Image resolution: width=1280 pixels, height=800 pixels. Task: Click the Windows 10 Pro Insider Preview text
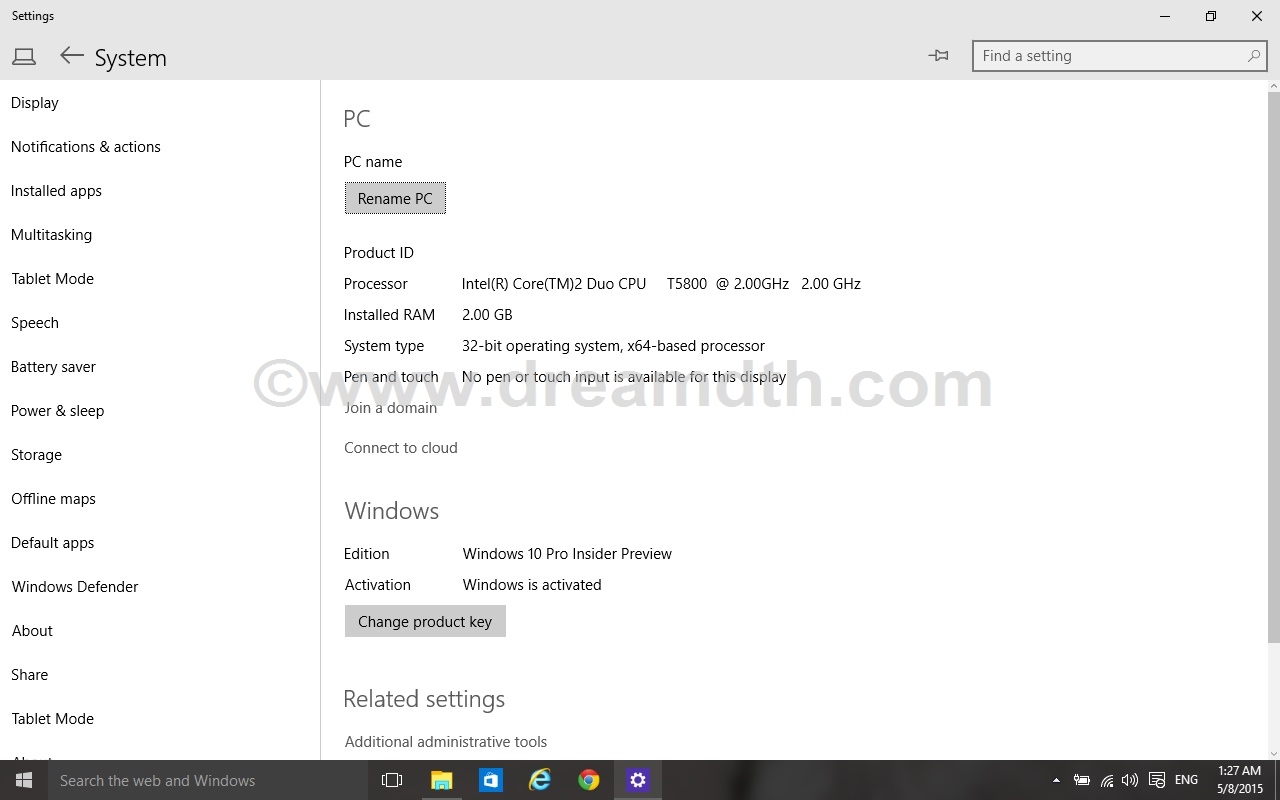567,554
